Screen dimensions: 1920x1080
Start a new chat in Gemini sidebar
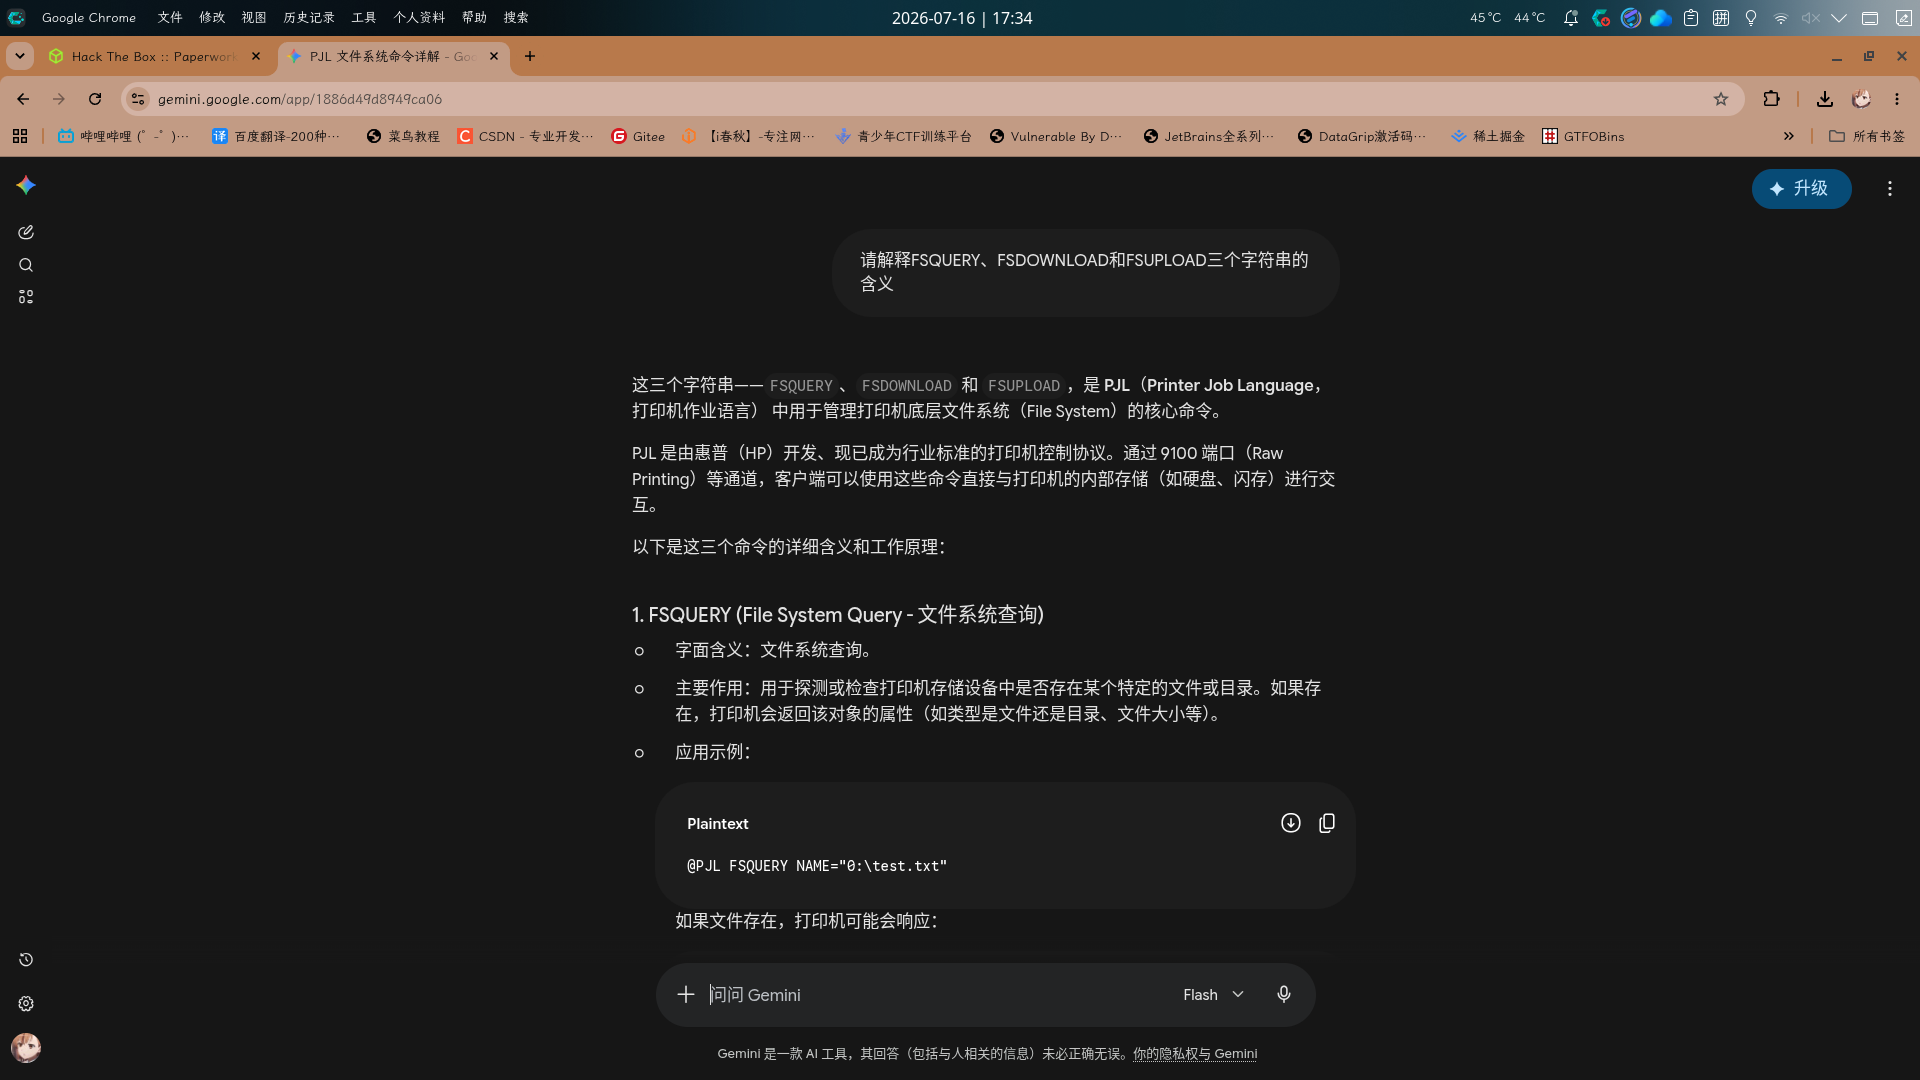click(x=26, y=232)
